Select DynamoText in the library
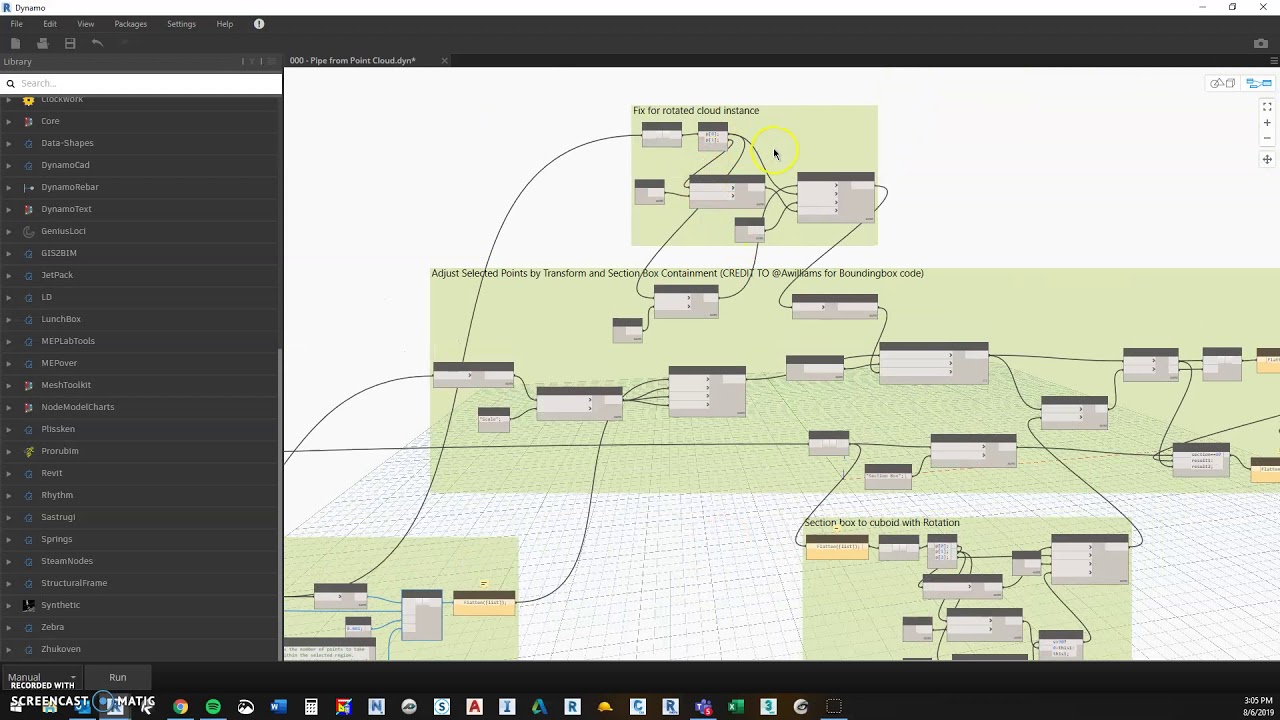The width and height of the screenshot is (1280, 720). tap(66, 209)
